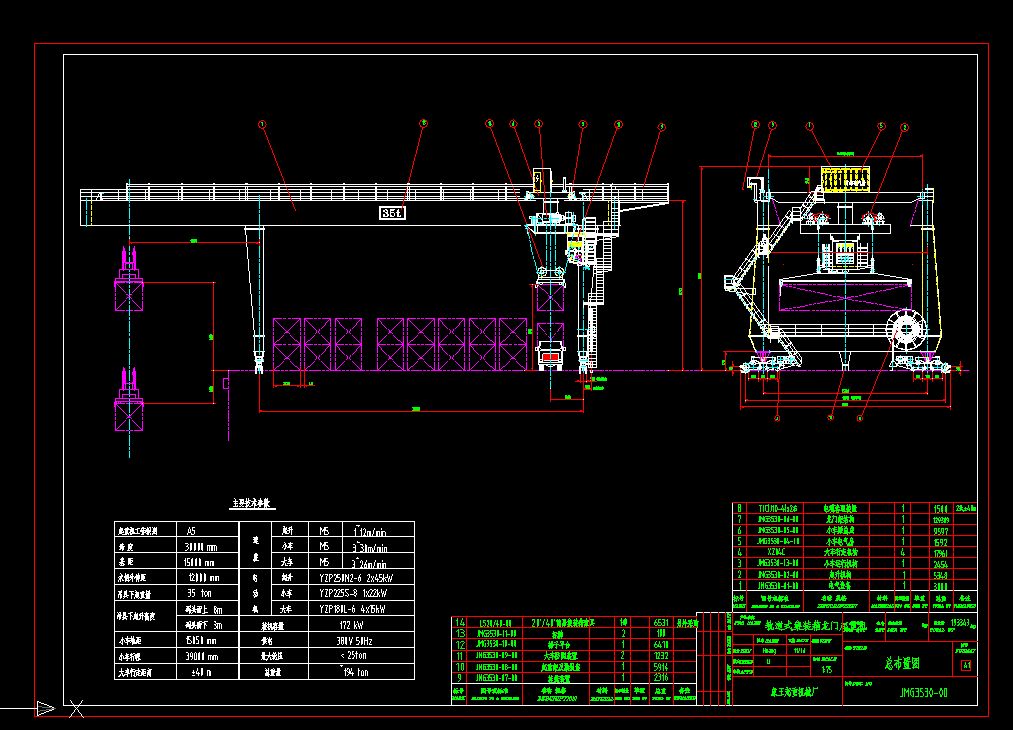Select item number '12' in the parts list

pos(460,645)
